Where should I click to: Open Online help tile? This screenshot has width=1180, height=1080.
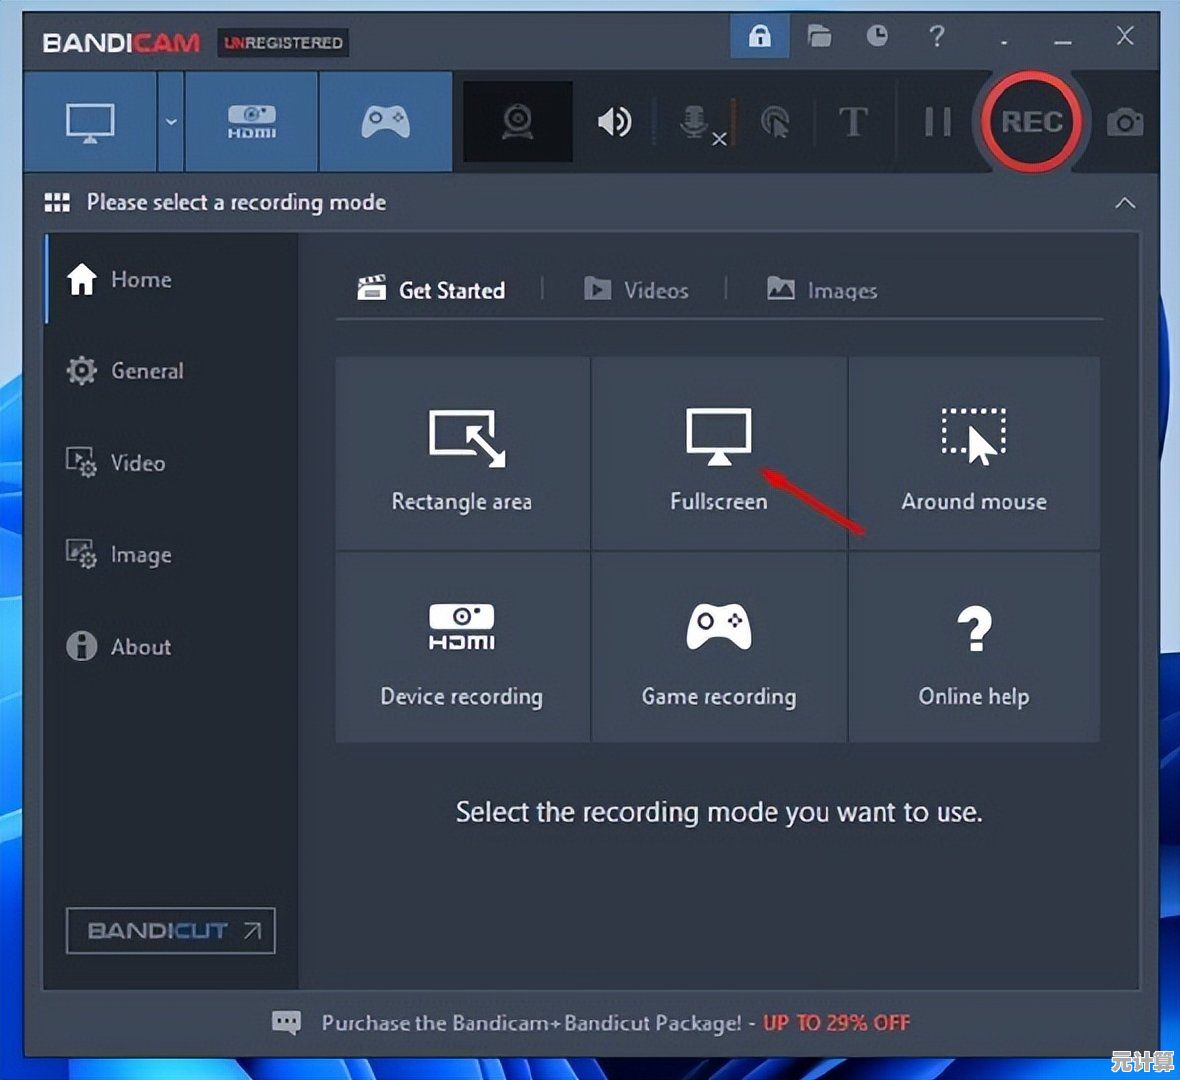975,648
